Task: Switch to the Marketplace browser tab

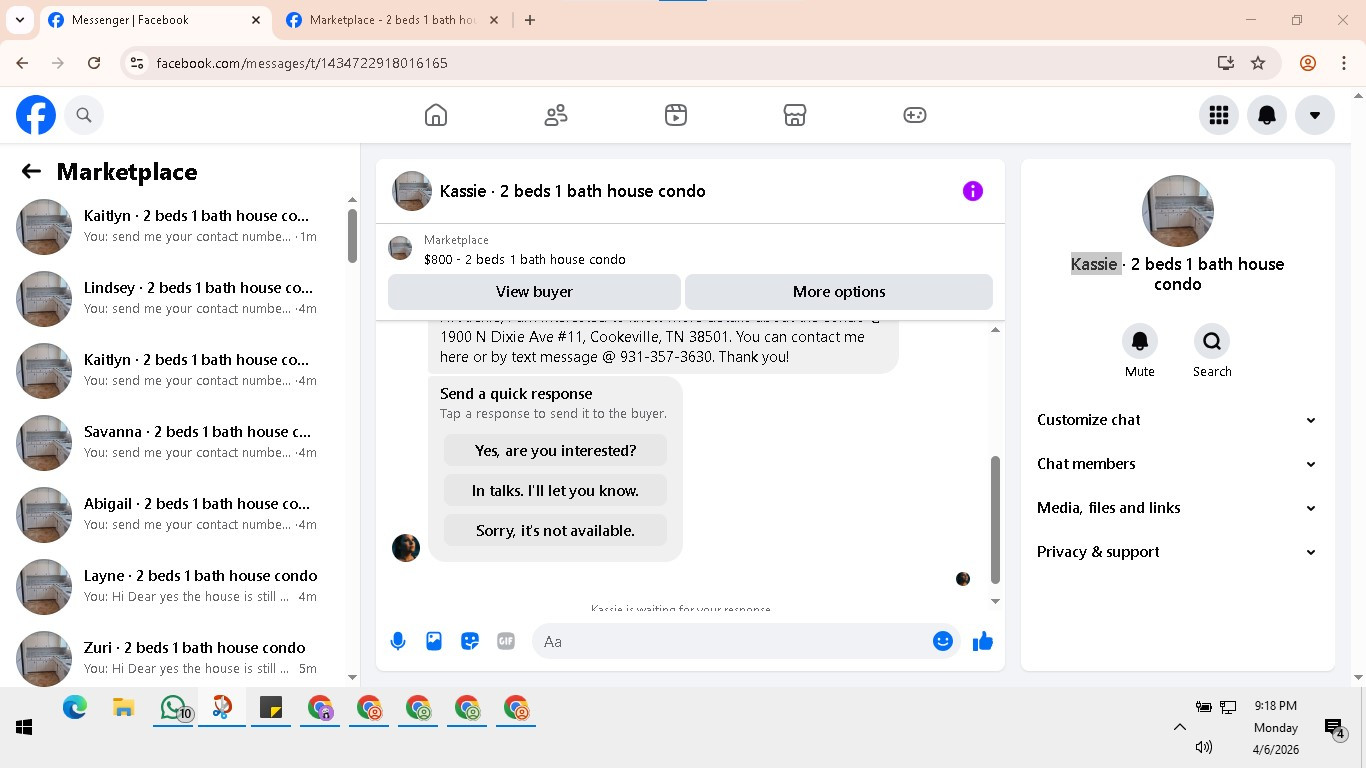Action: pos(392,20)
